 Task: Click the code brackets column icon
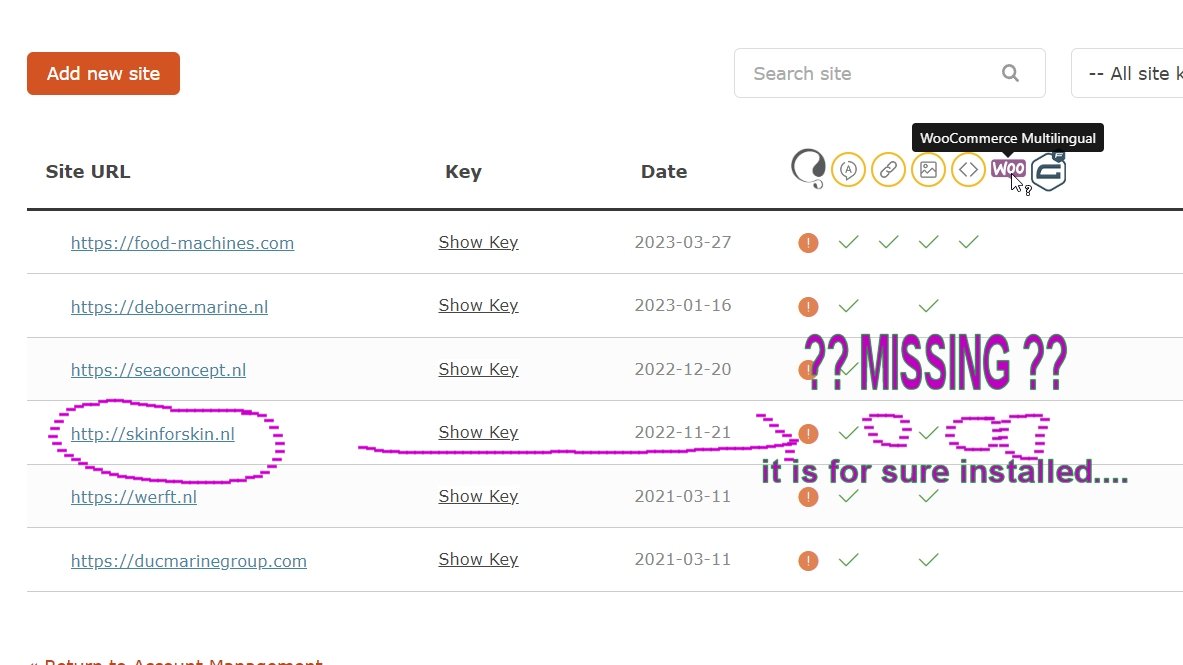968,170
